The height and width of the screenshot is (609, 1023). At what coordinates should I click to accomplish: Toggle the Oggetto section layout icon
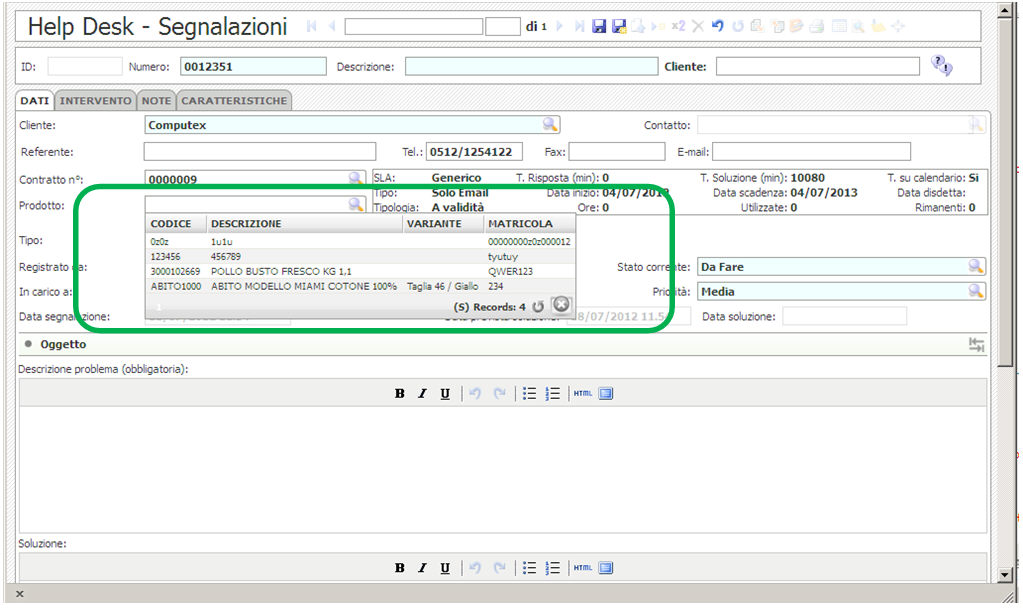point(976,345)
